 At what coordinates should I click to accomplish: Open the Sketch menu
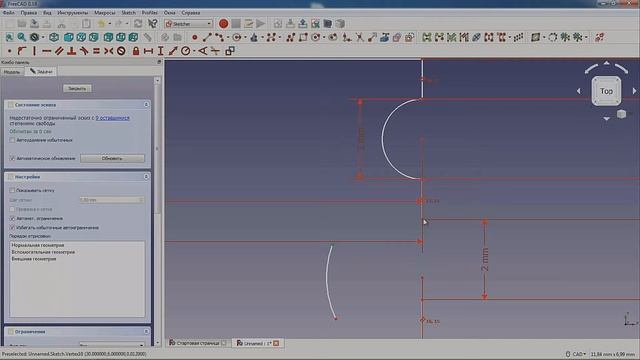coord(129,13)
